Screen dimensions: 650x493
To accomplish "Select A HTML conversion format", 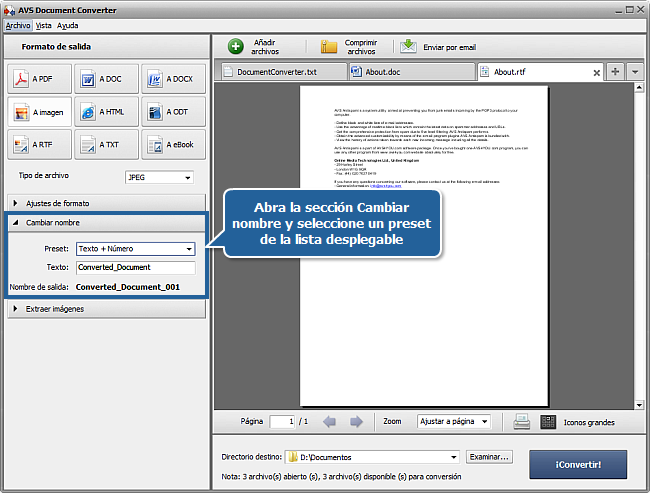I will coord(107,112).
